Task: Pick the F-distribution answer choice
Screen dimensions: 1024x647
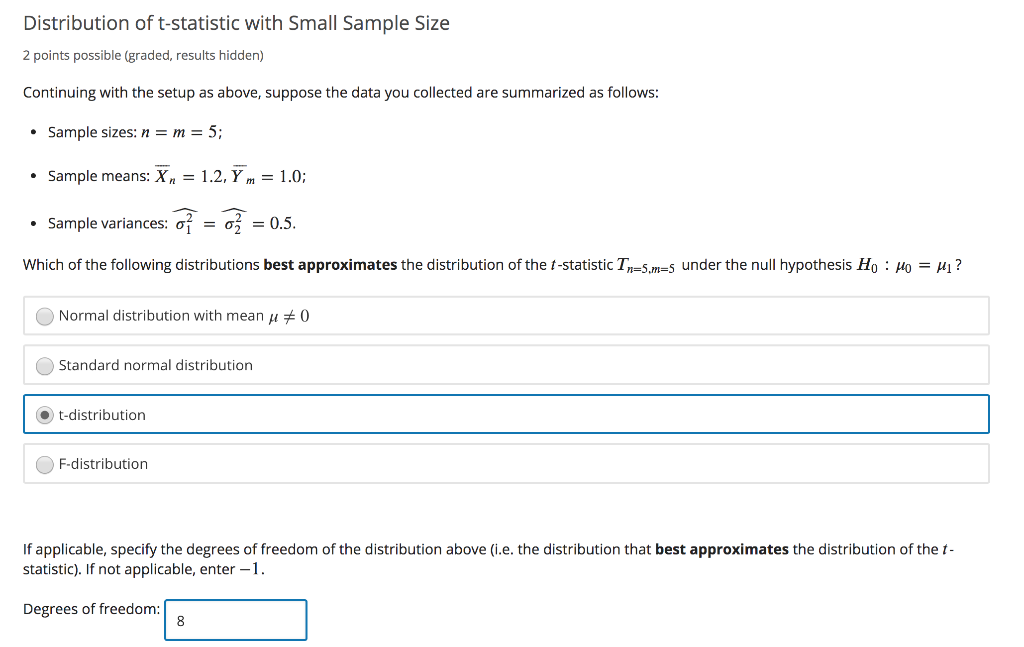Action: 44,463
